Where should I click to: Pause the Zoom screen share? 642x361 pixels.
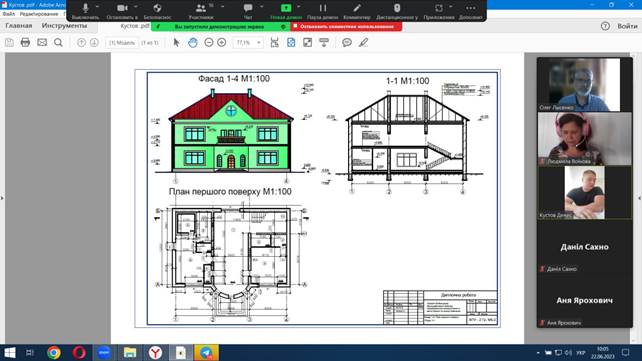tap(323, 11)
